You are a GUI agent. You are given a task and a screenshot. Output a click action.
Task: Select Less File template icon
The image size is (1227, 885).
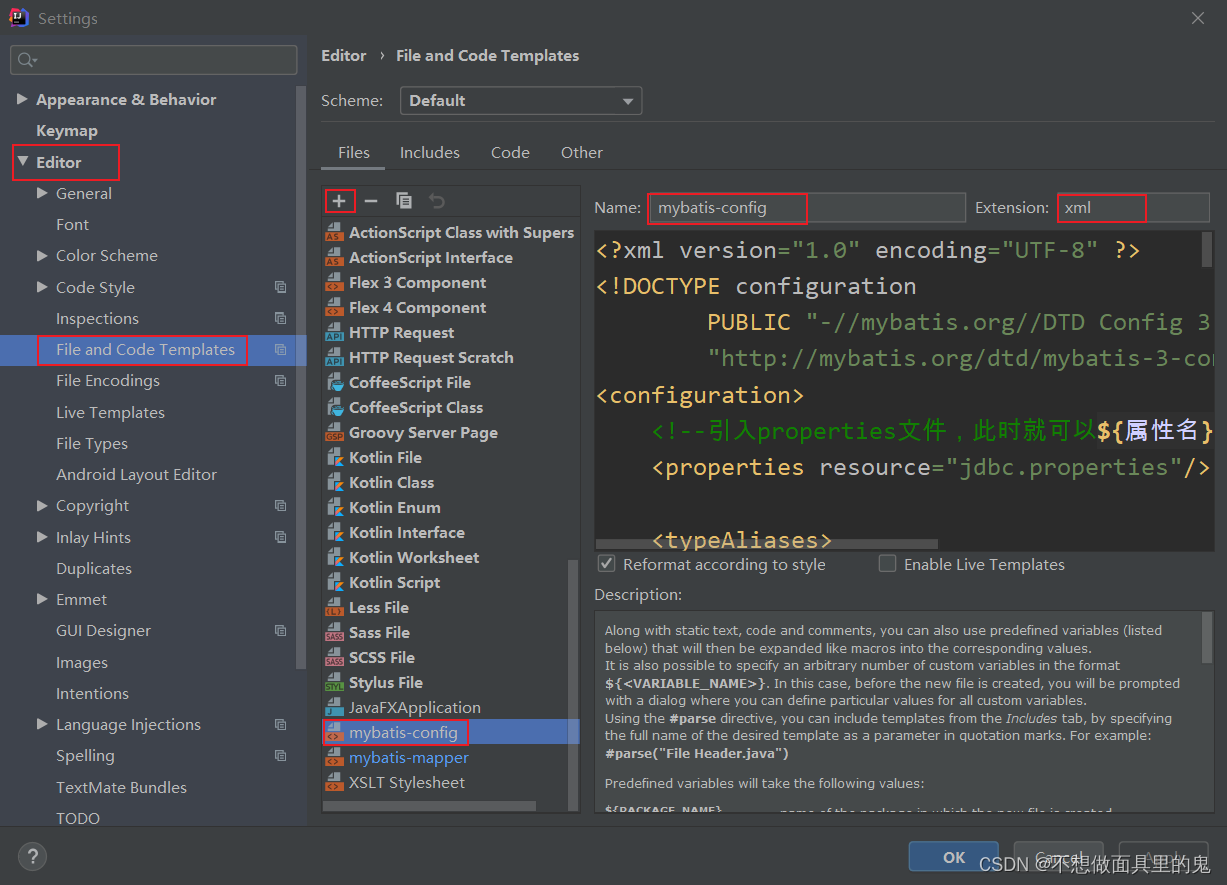coord(334,608)
